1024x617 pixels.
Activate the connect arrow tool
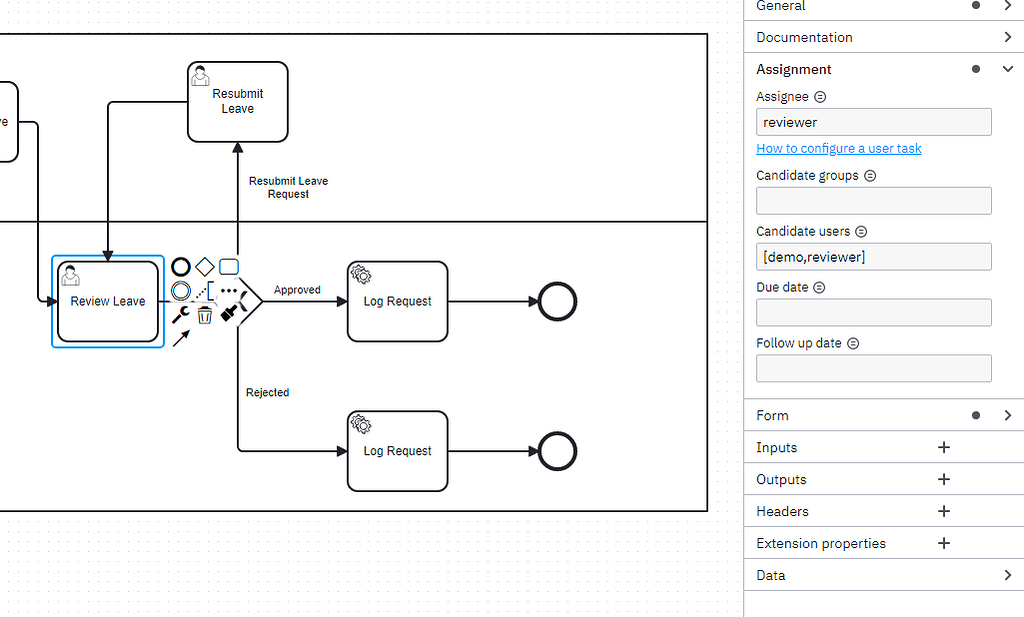click(x=180, y=339)
